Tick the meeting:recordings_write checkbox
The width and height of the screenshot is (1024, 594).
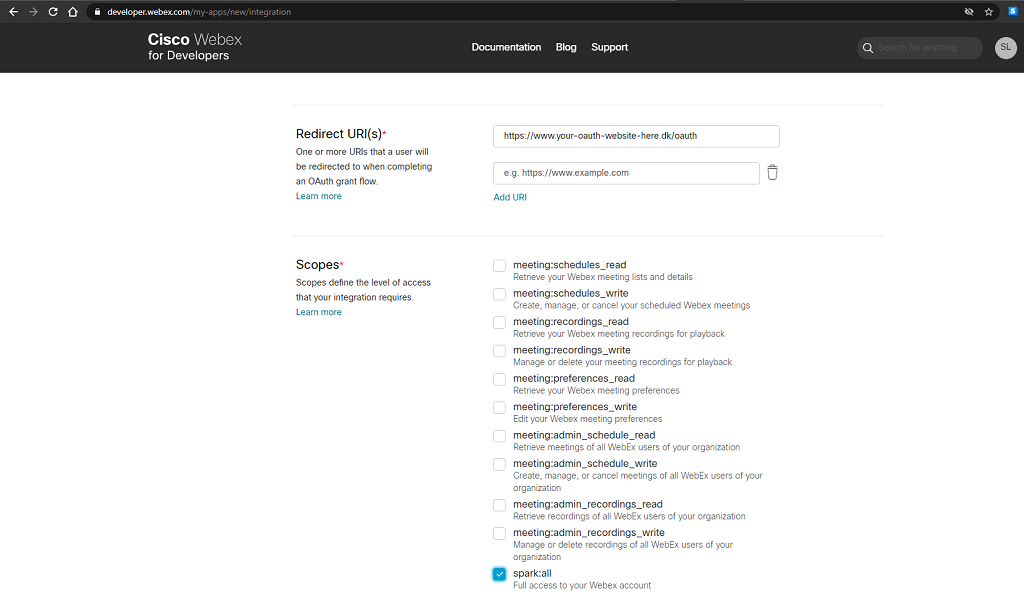500,351
